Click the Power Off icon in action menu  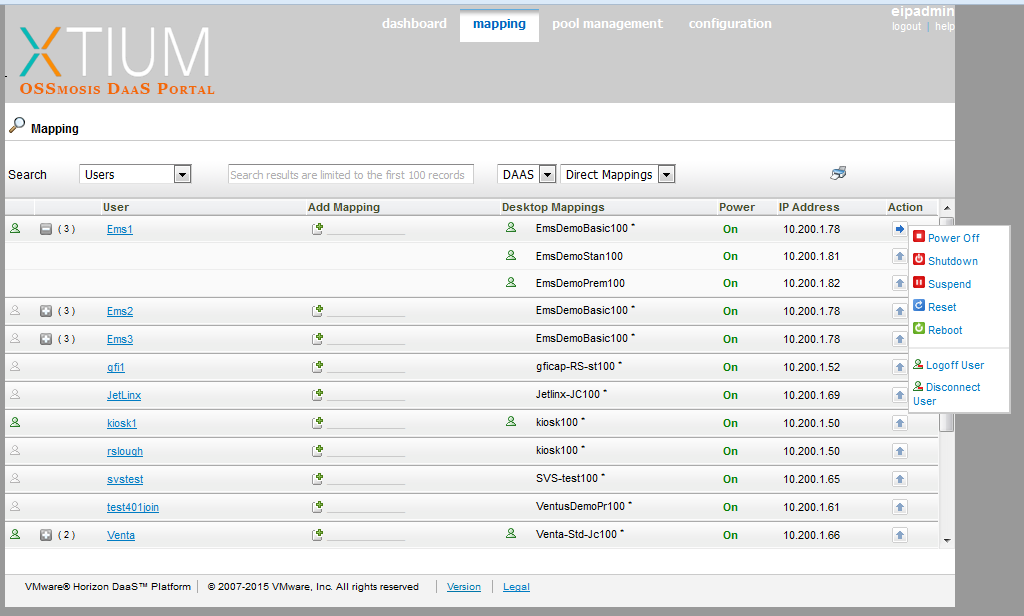[x=919, y=237]
